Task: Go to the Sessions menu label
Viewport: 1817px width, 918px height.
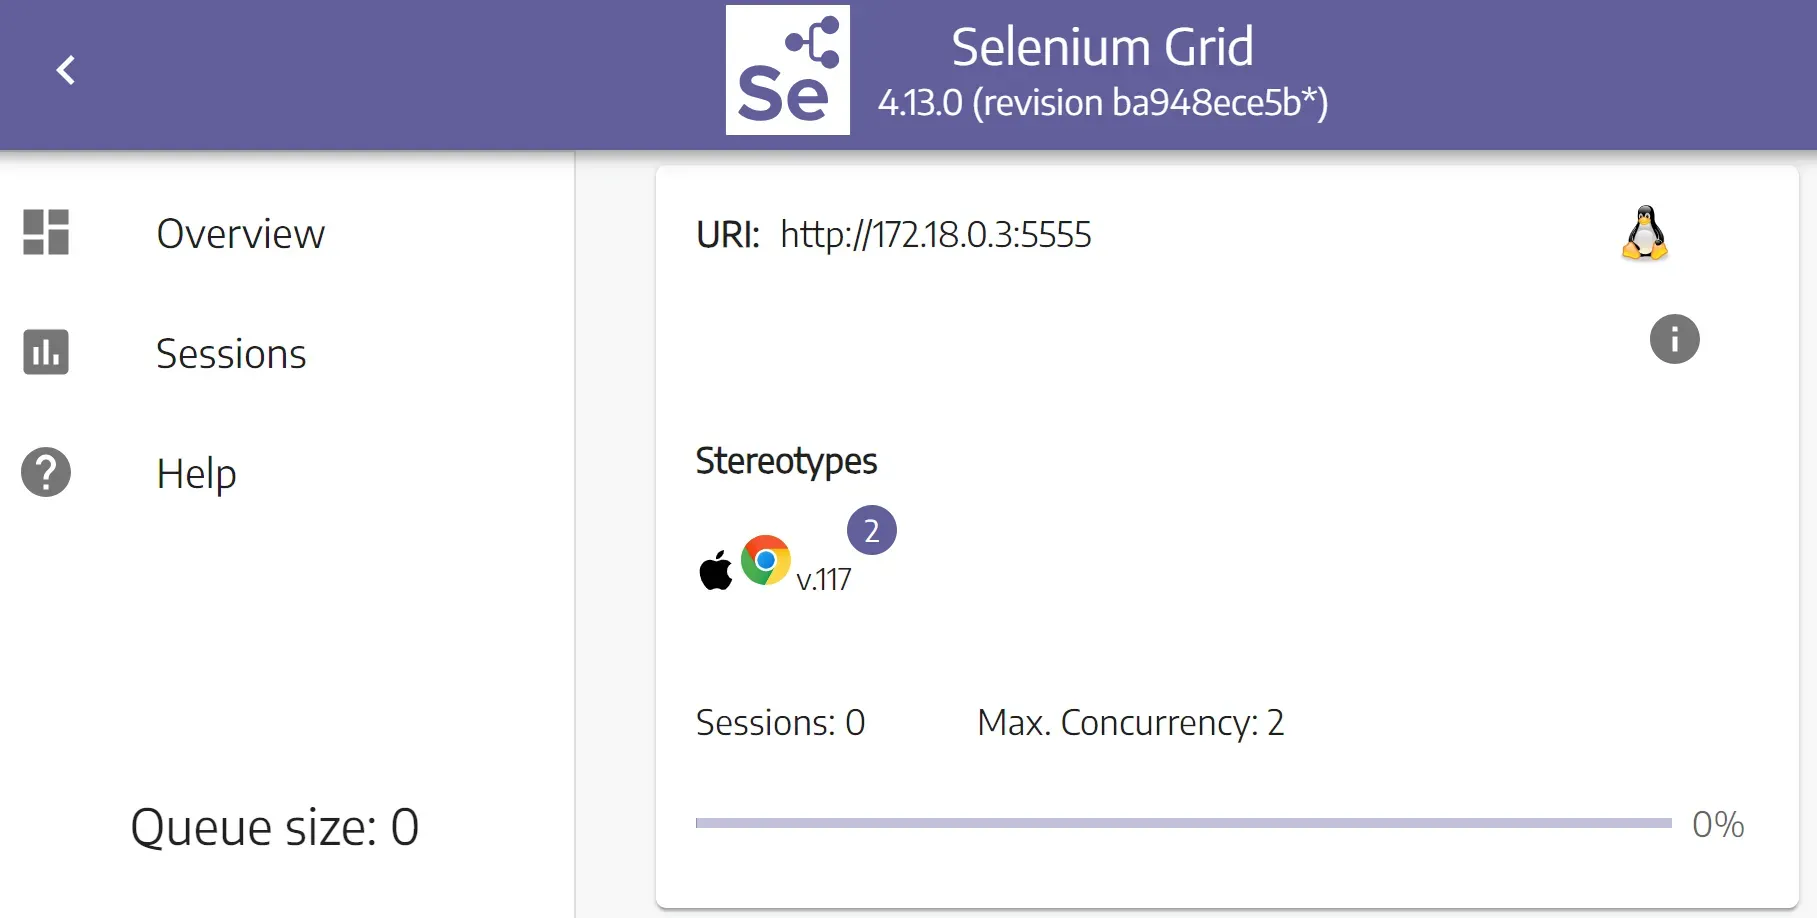Action: (231, 354)
